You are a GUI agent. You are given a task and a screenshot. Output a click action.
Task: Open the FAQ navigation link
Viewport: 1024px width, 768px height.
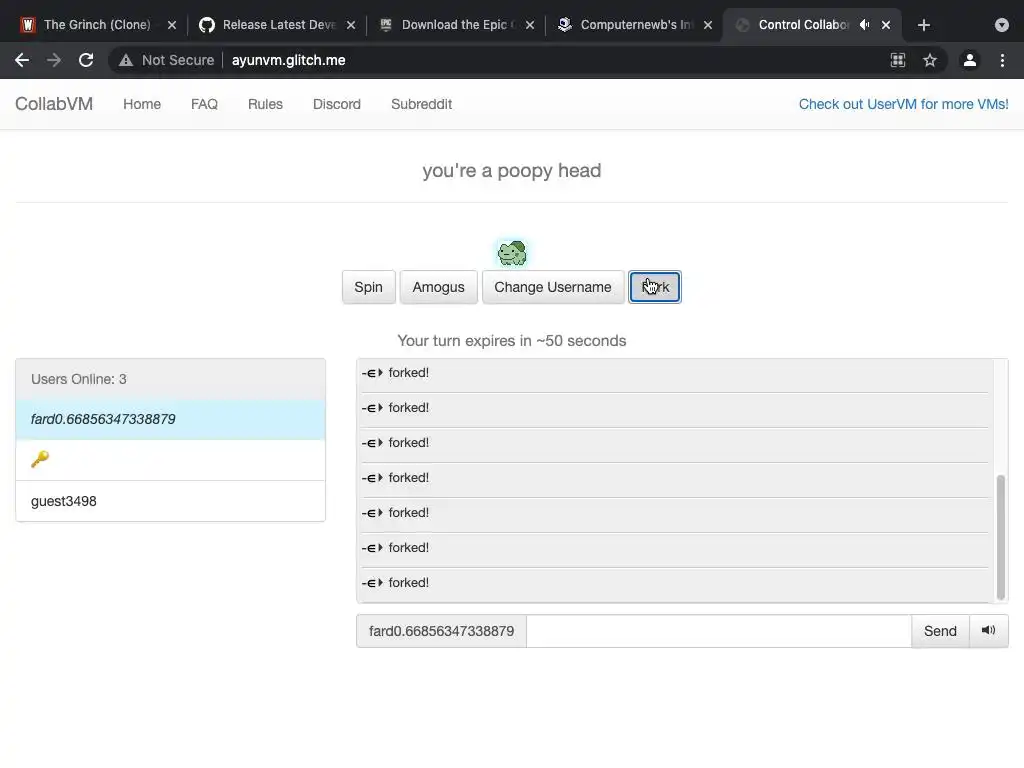pos(204,104)
